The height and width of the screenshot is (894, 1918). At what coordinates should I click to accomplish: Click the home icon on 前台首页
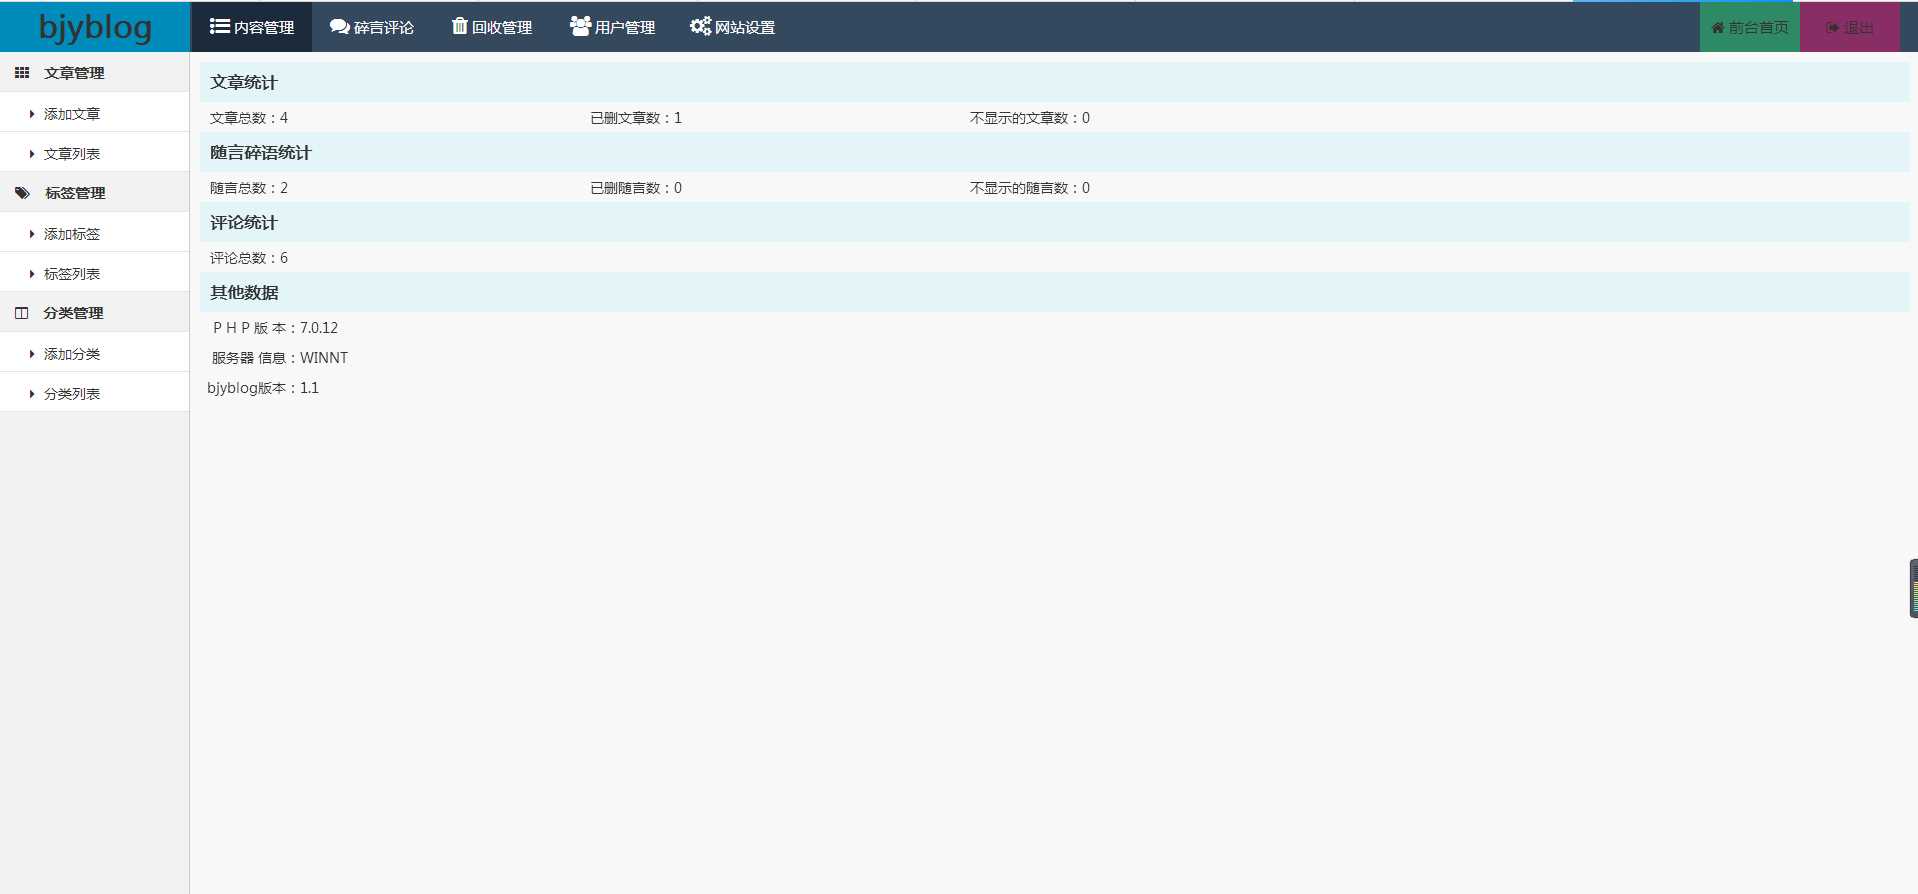[1718, 28]
